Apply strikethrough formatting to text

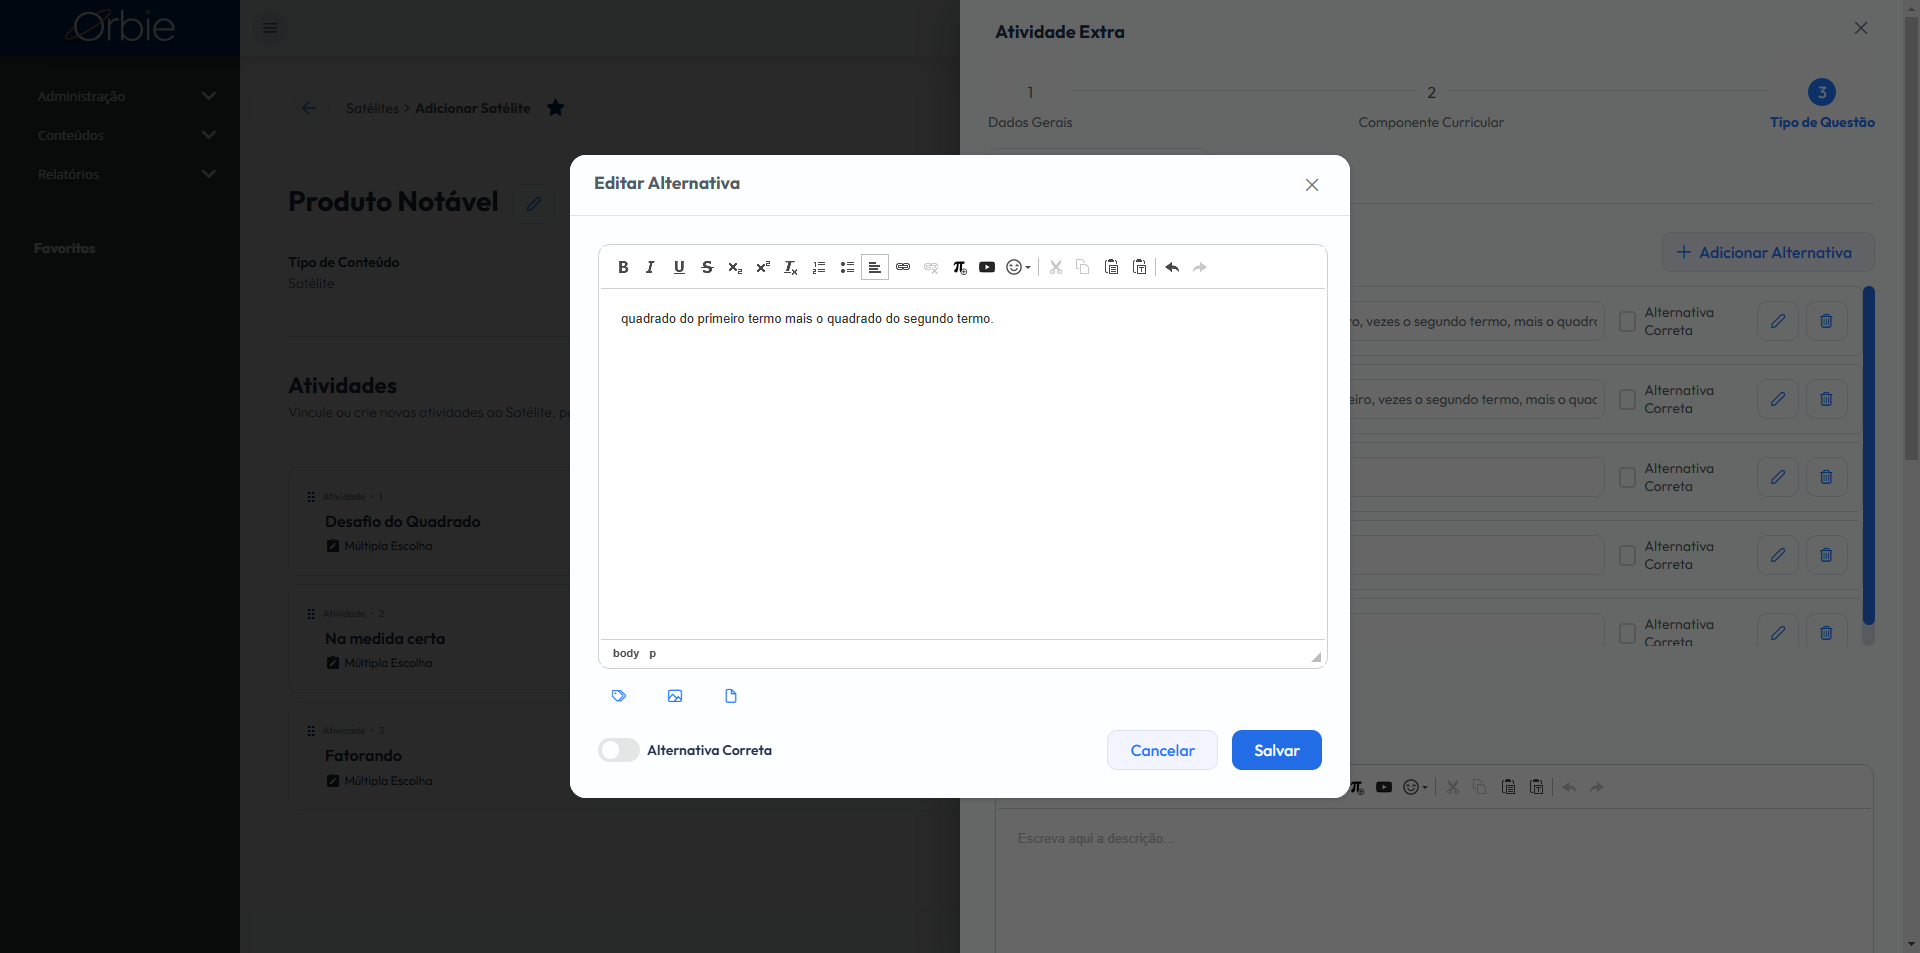tap(707, 267)
